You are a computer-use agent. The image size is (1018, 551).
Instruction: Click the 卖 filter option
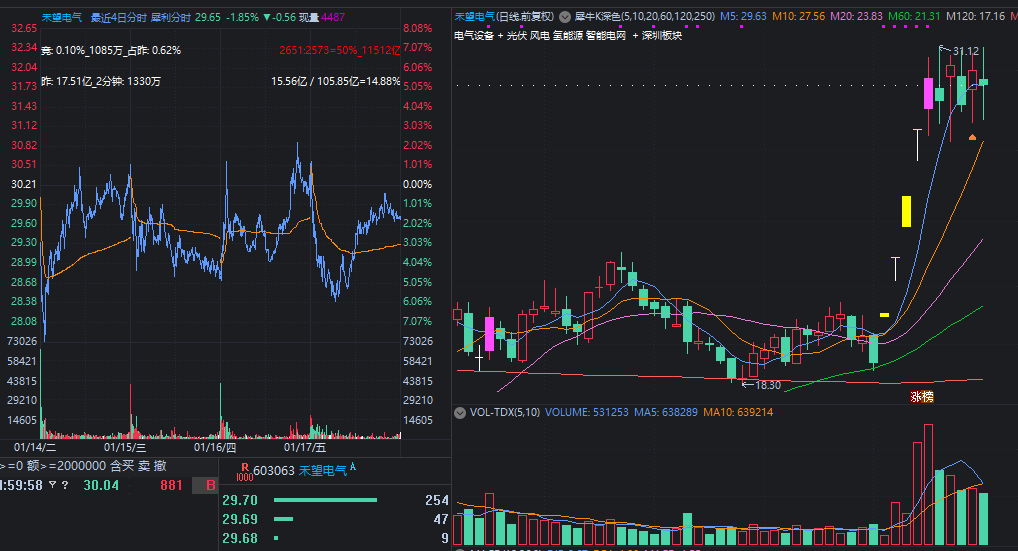pos(142,466)
